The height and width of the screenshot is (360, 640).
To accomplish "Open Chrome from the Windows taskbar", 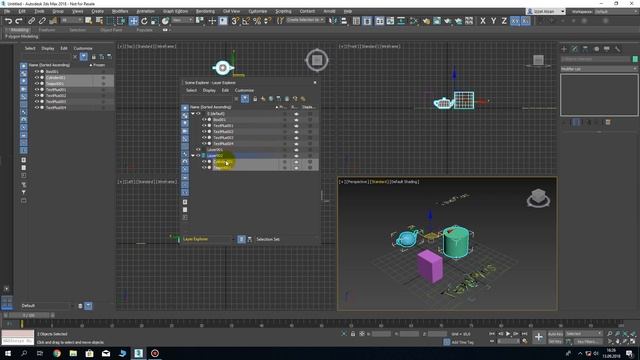I will pyautogui.click(x=57, y=353).
